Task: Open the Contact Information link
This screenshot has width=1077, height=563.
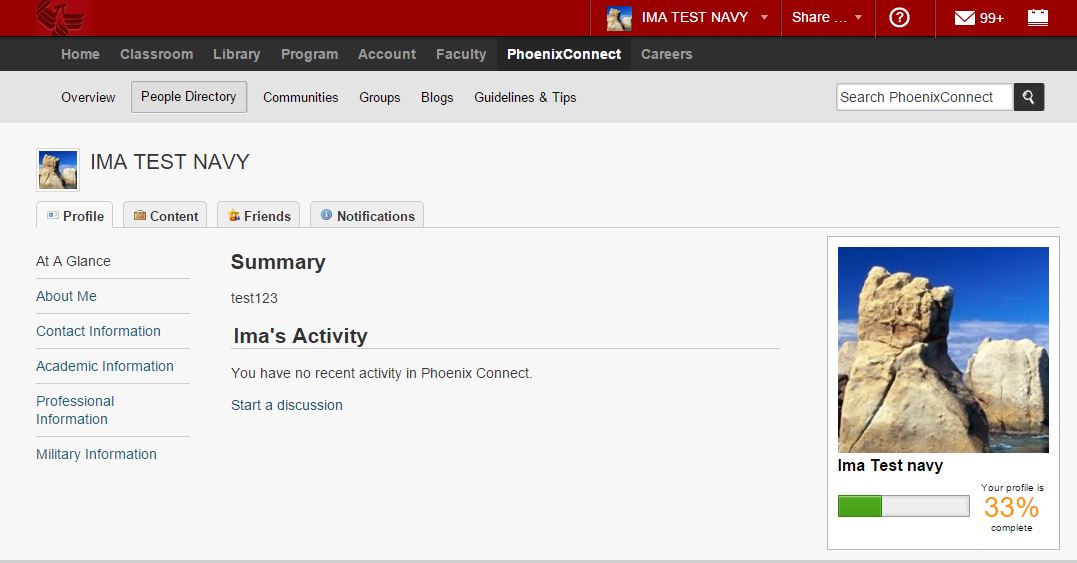Action: (98, 331)
